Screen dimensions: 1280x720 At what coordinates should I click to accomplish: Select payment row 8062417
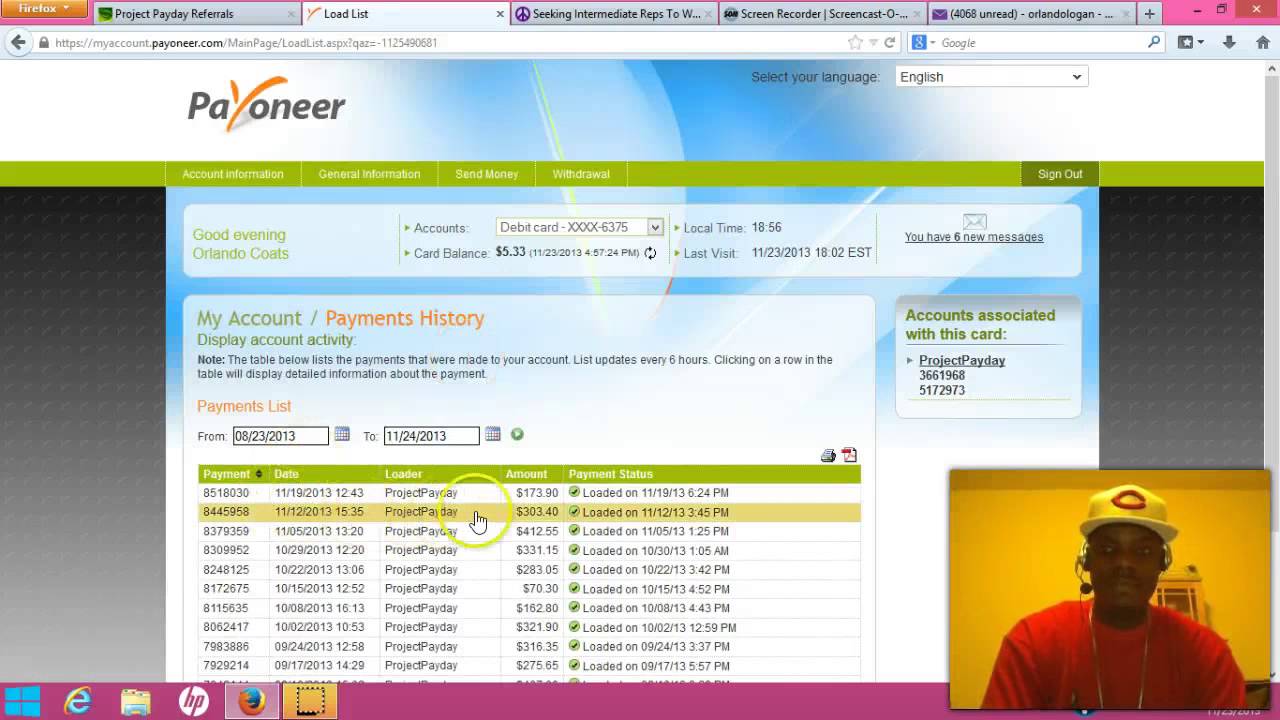tap(529, 627)
